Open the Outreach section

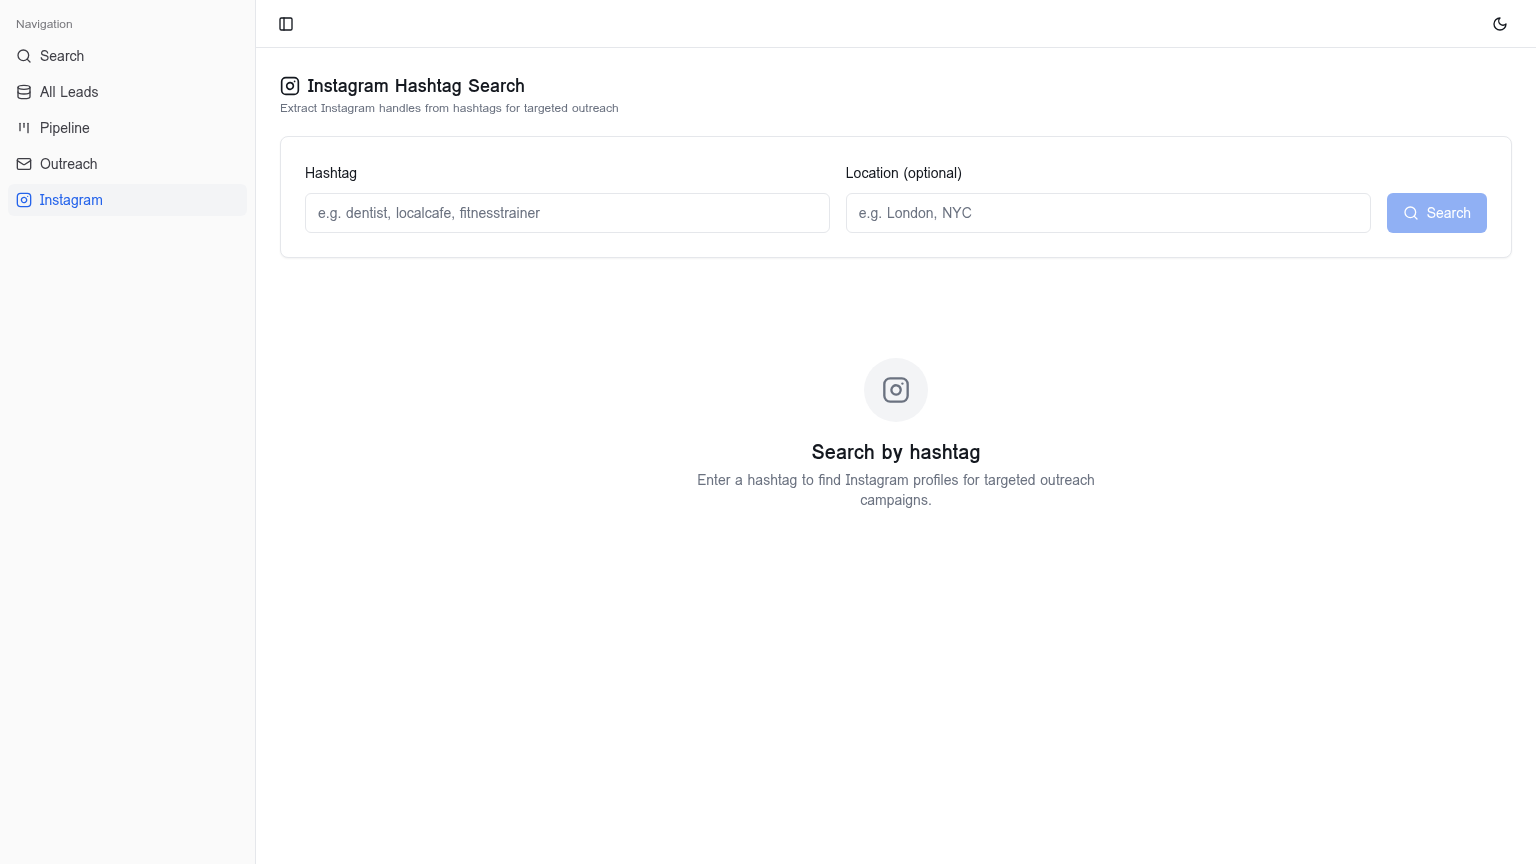[x=127, y=164]
